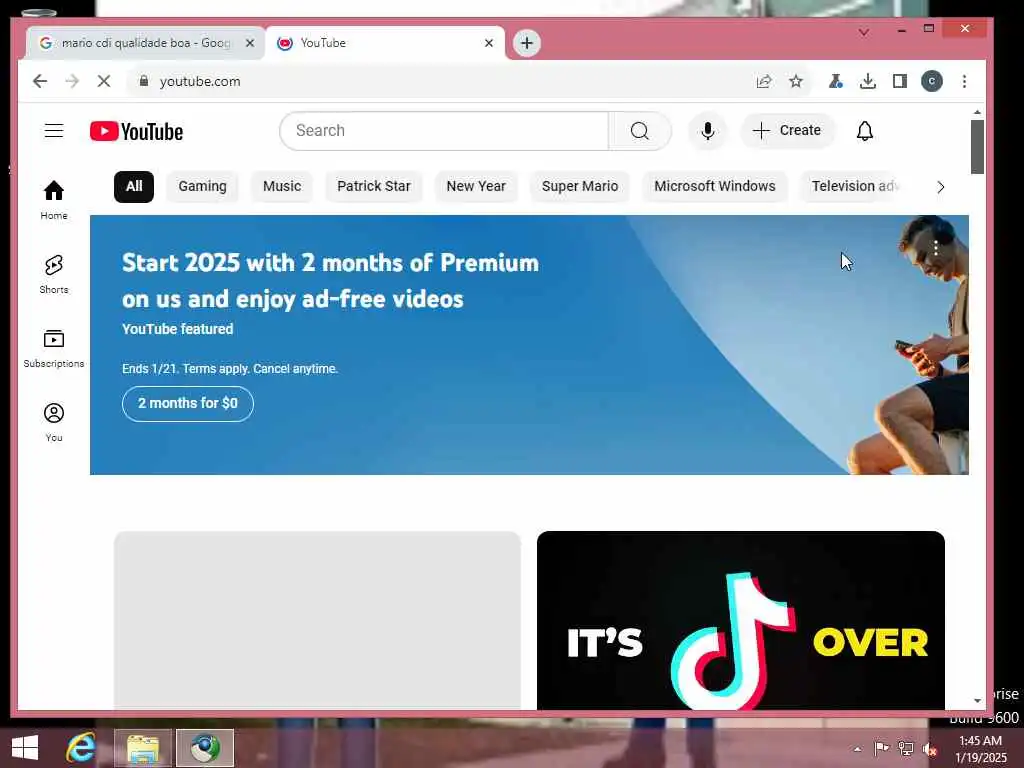The height and width of the screenshot is (768, 1024).
Task: Filter by New Year chip
Action: coord(476,186)
